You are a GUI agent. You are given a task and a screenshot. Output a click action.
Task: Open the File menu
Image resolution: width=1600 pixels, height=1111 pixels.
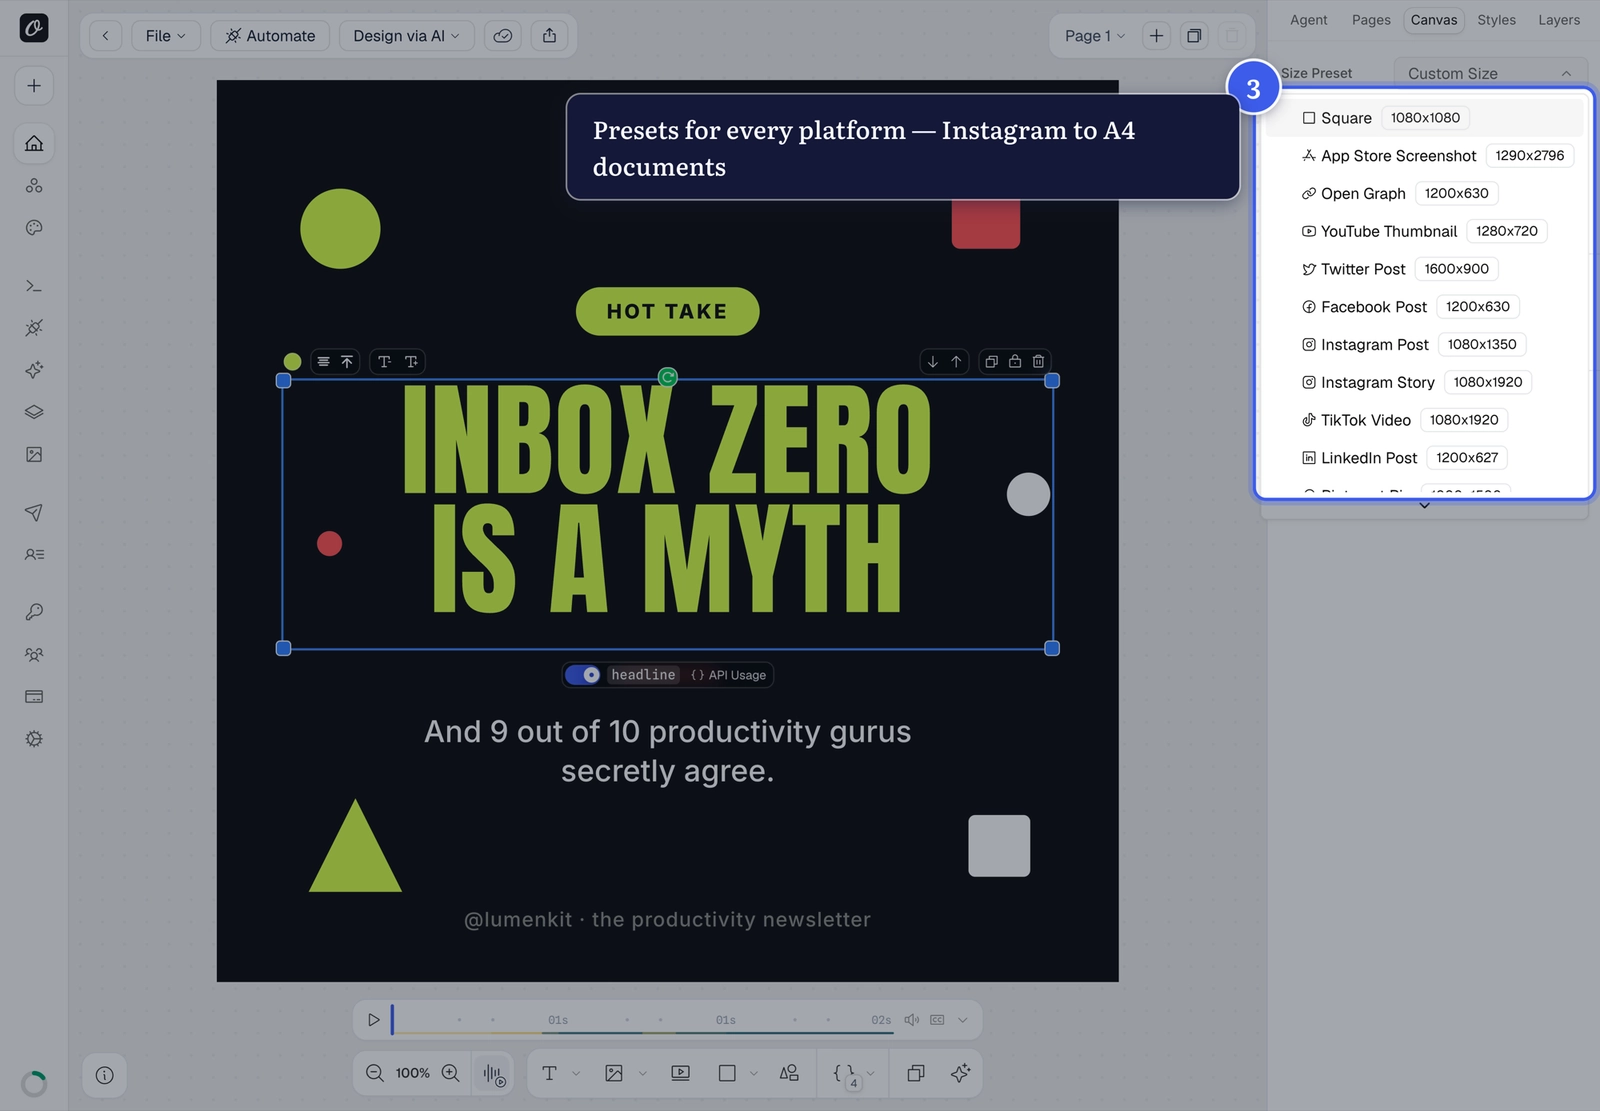[x=166, y=36]
